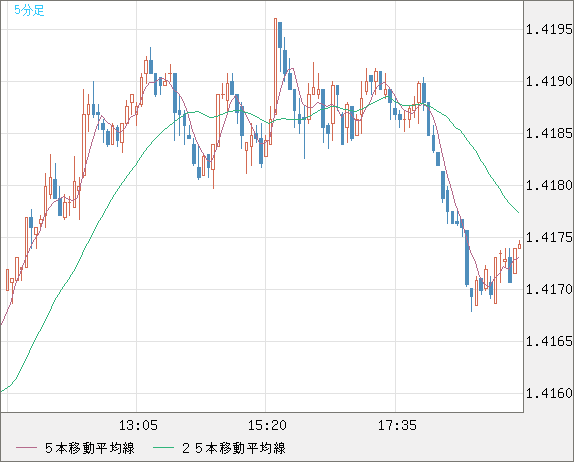Click the 5分足 timeframe label
Viewport: 574px width, 462px height.
coord(29,11)
